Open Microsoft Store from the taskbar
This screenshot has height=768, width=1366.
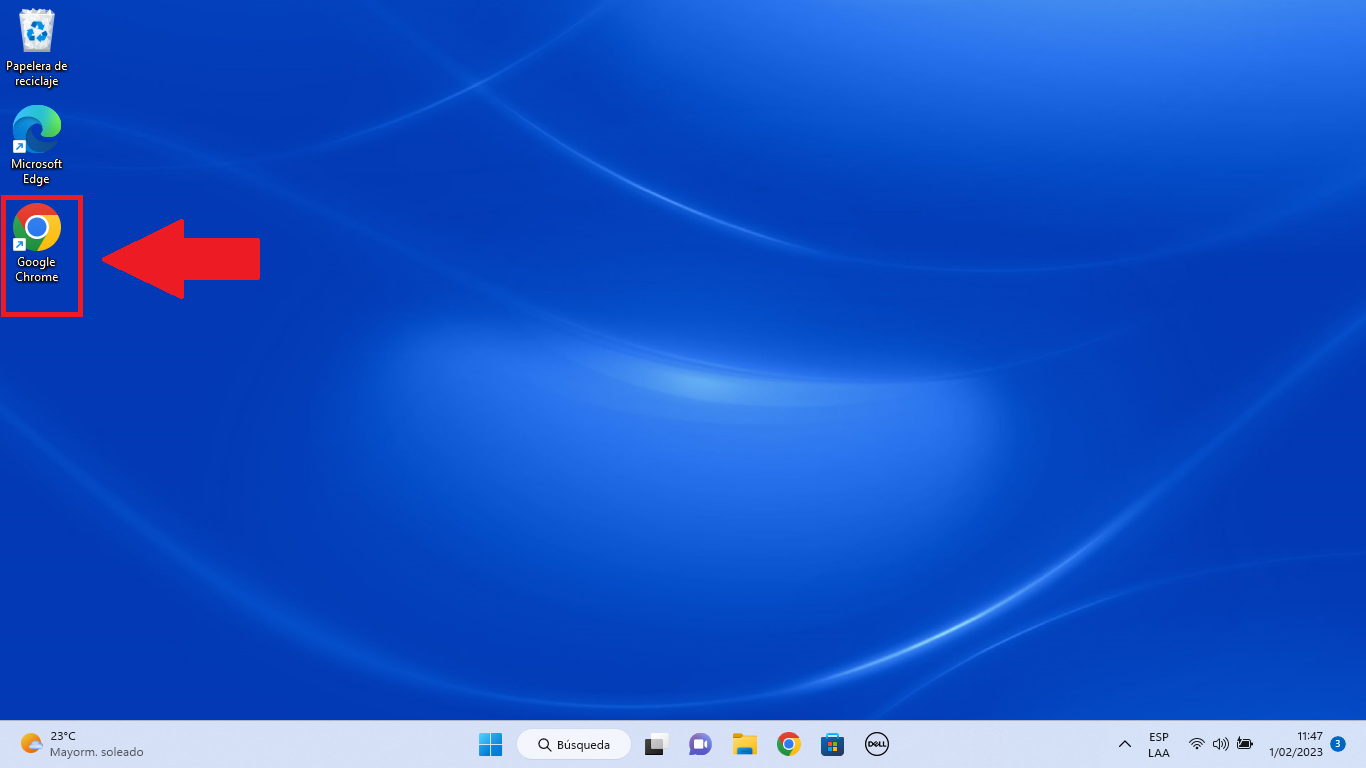(832, 744)
